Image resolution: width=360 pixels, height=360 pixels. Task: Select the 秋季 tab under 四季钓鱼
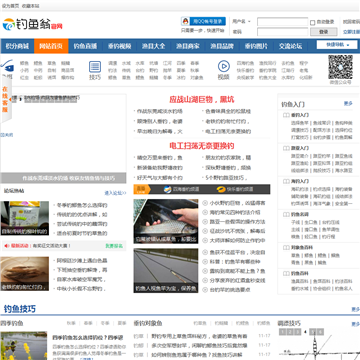click(71, 323)
